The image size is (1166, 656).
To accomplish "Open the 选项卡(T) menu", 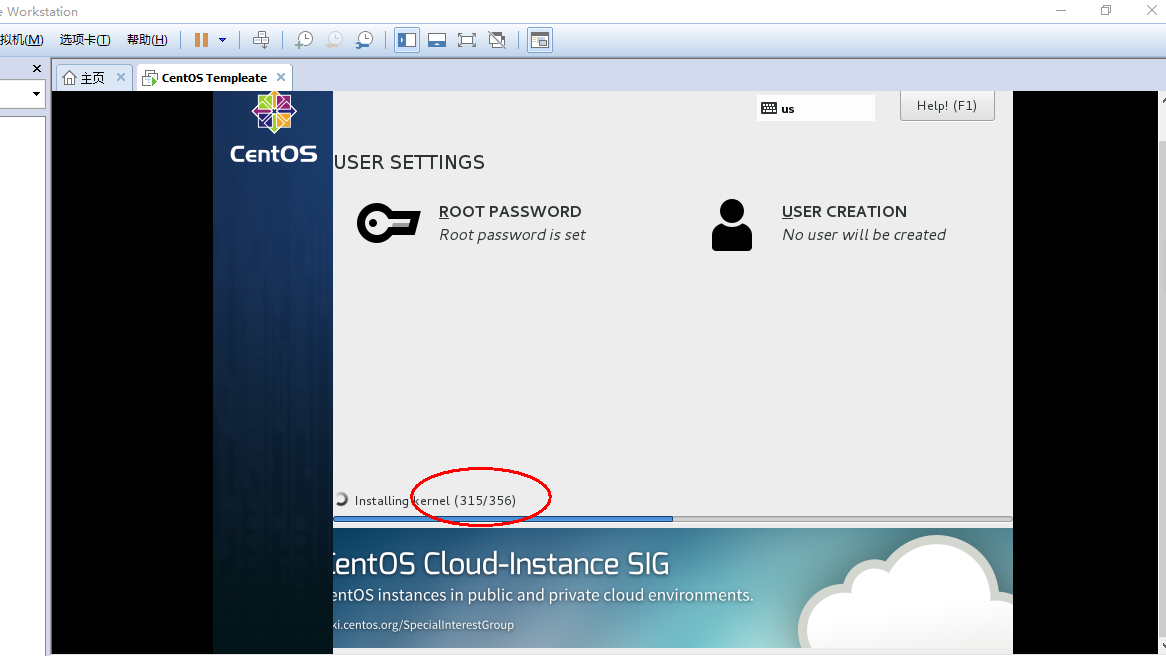I will (85, 40).
